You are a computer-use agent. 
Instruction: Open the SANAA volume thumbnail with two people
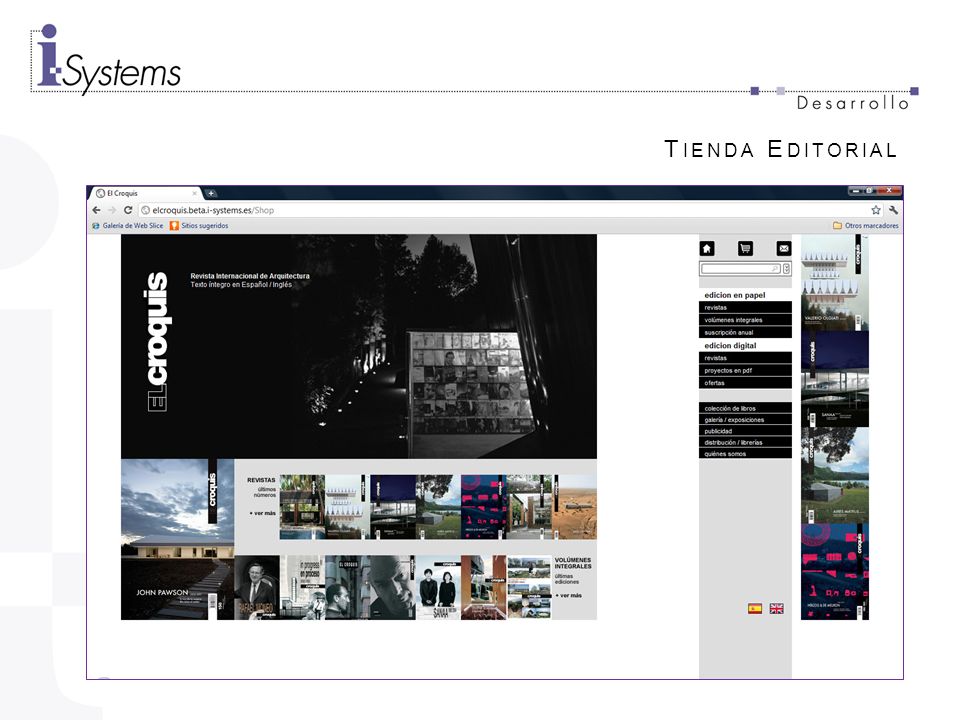coord(438,588)
